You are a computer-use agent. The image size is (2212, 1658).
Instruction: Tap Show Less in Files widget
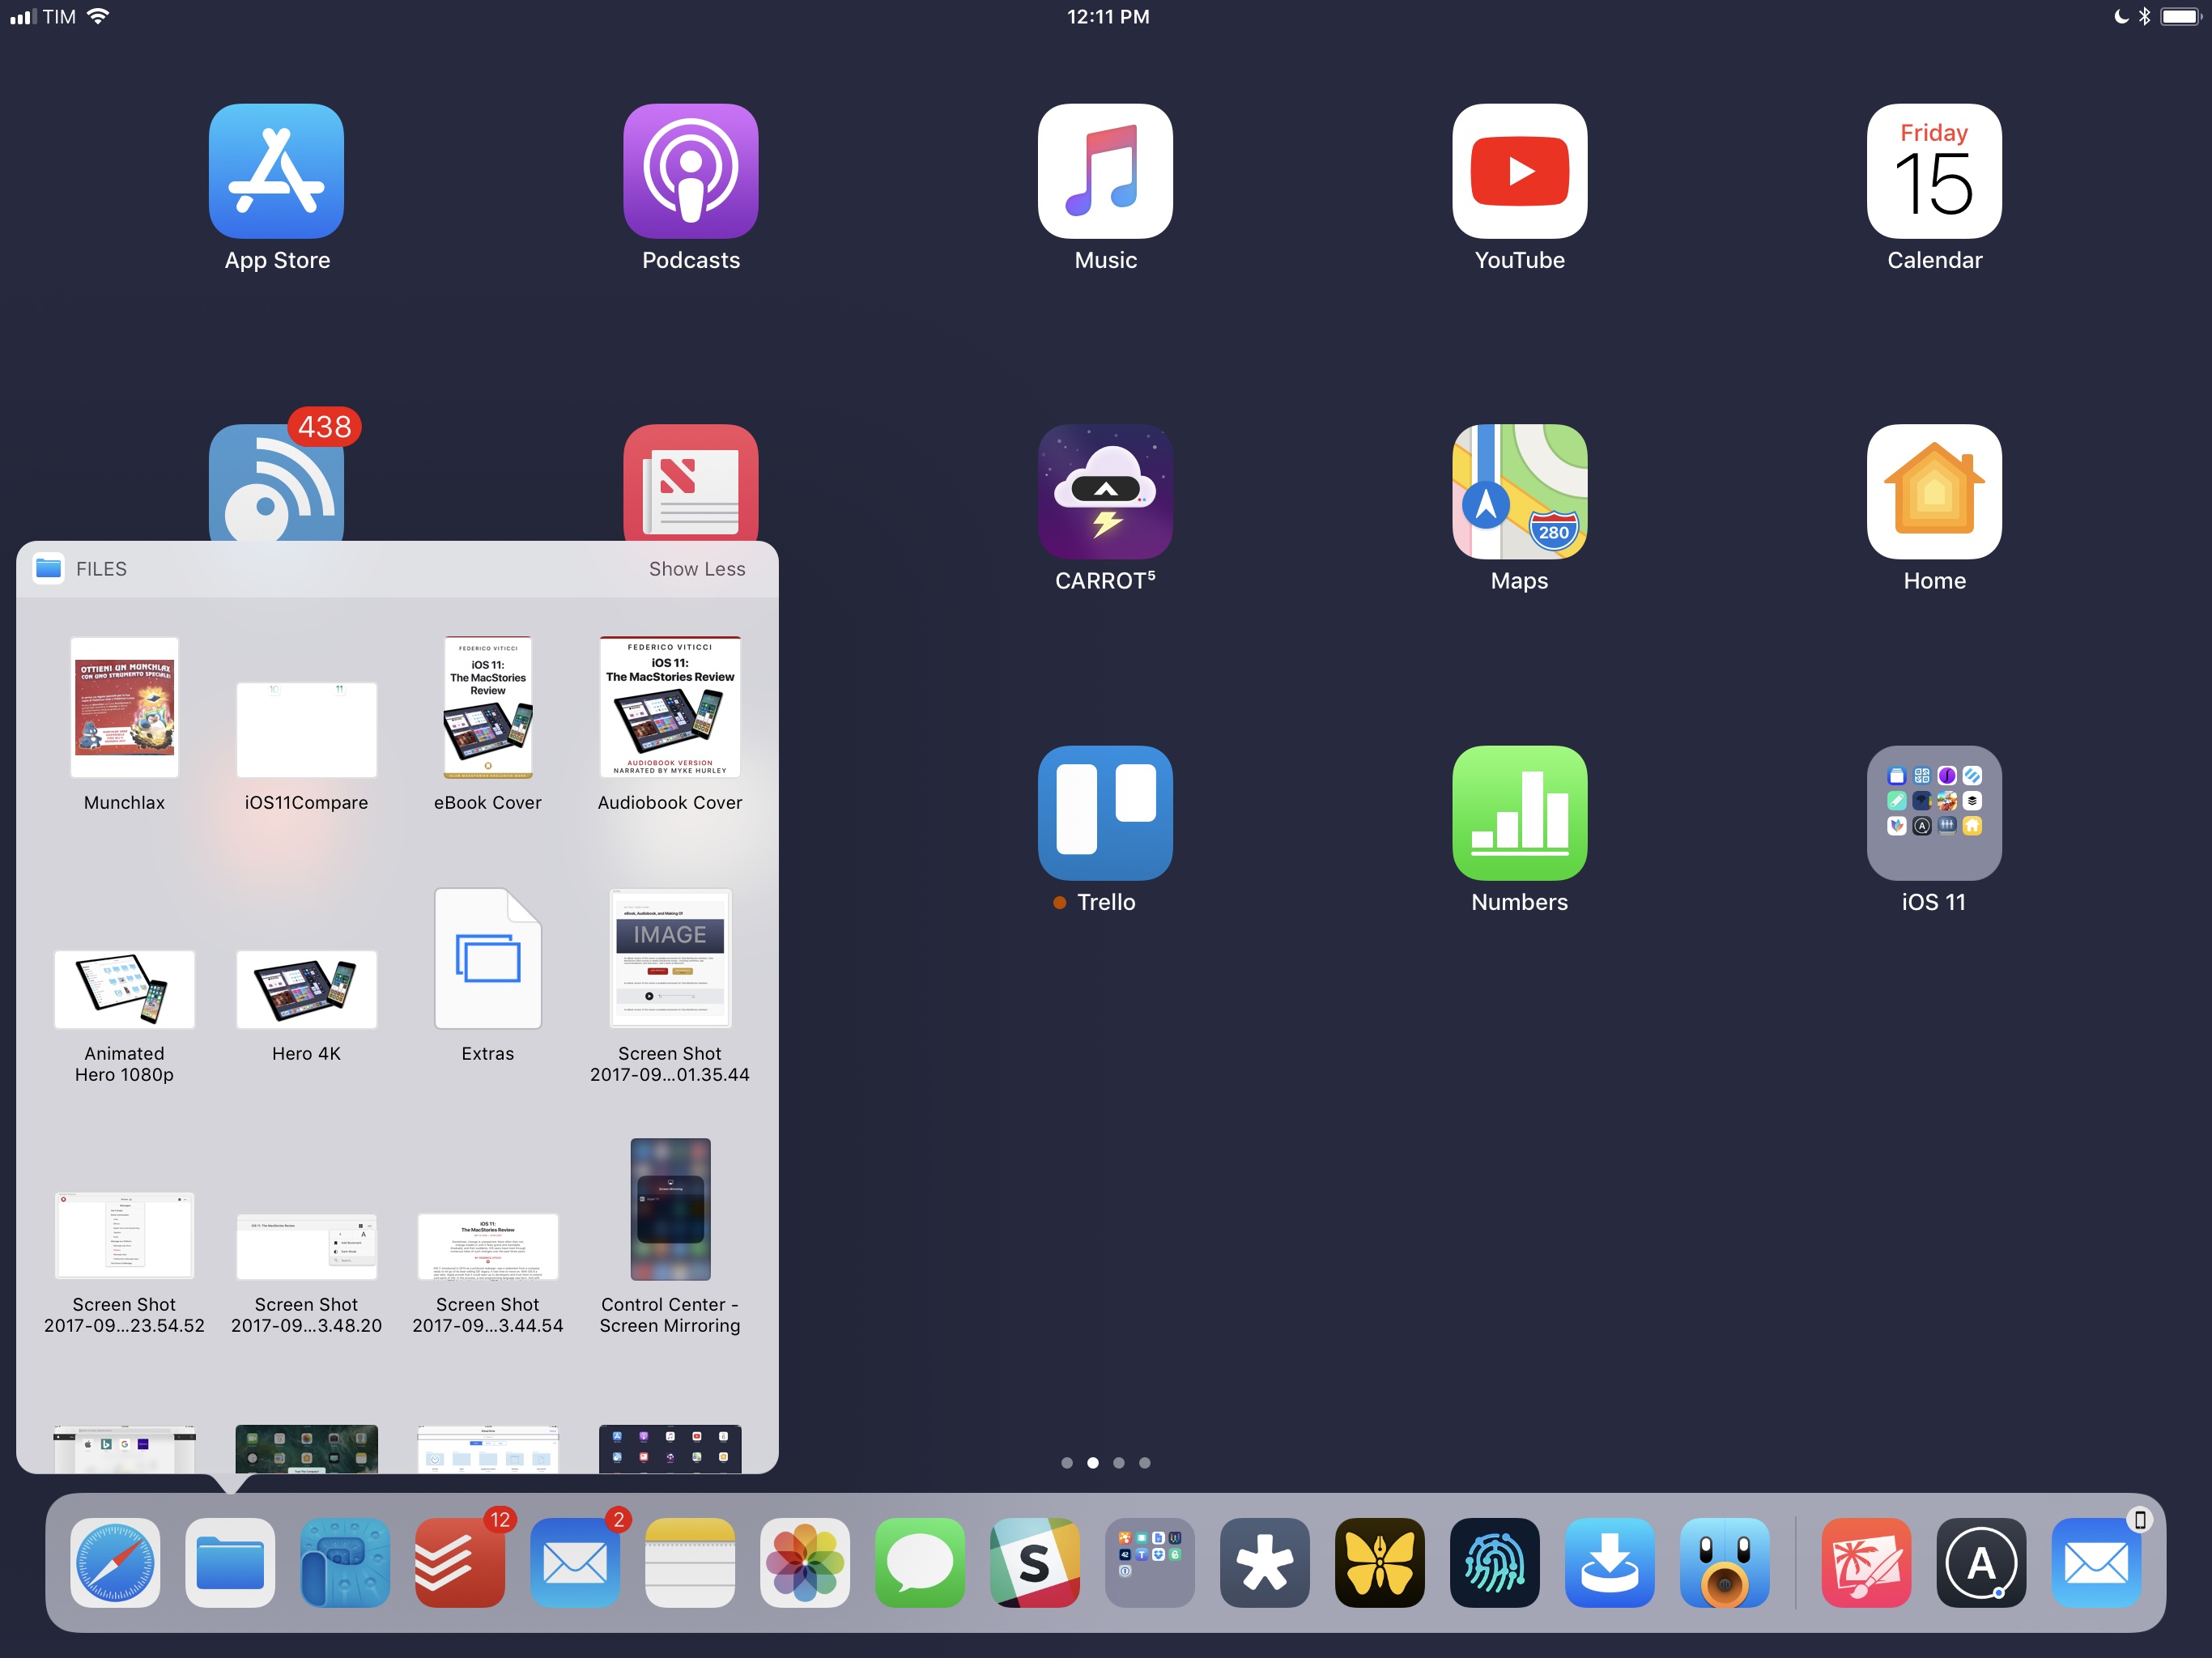point(697,569)
